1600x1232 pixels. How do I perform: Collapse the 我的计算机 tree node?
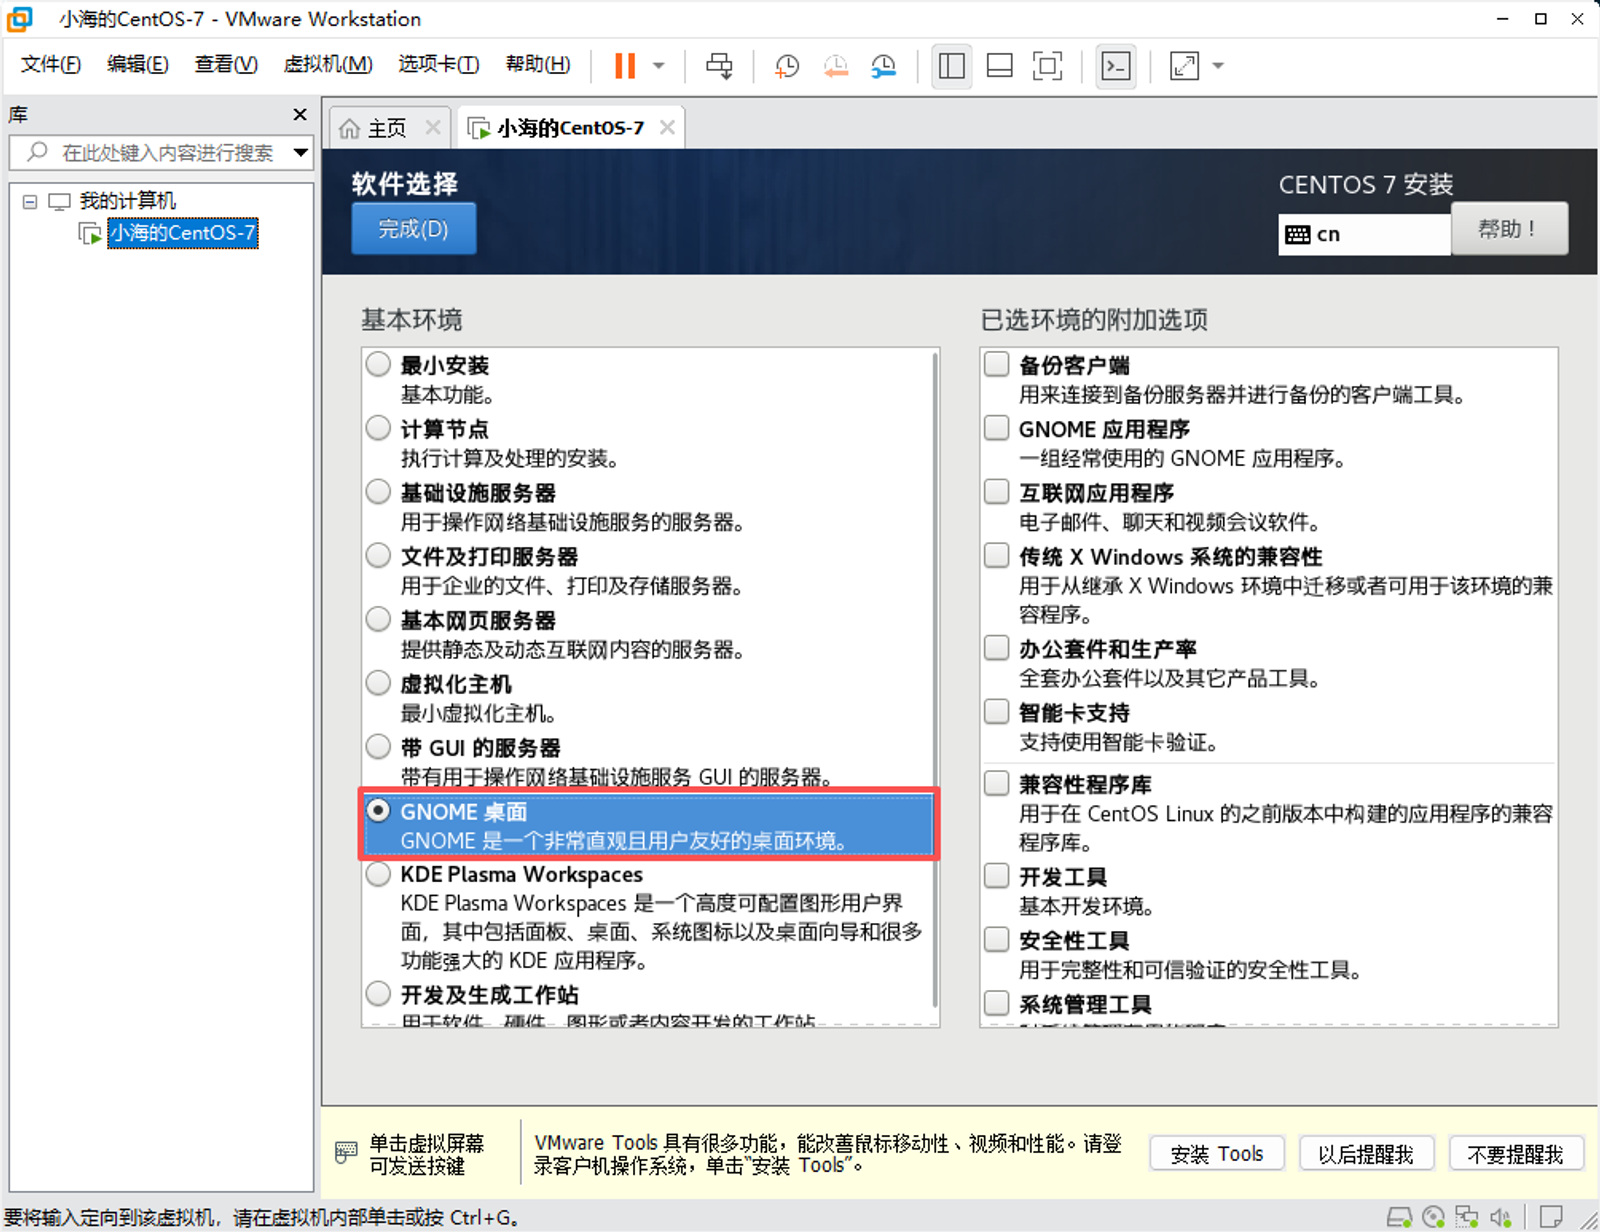(x=30, y=201)
